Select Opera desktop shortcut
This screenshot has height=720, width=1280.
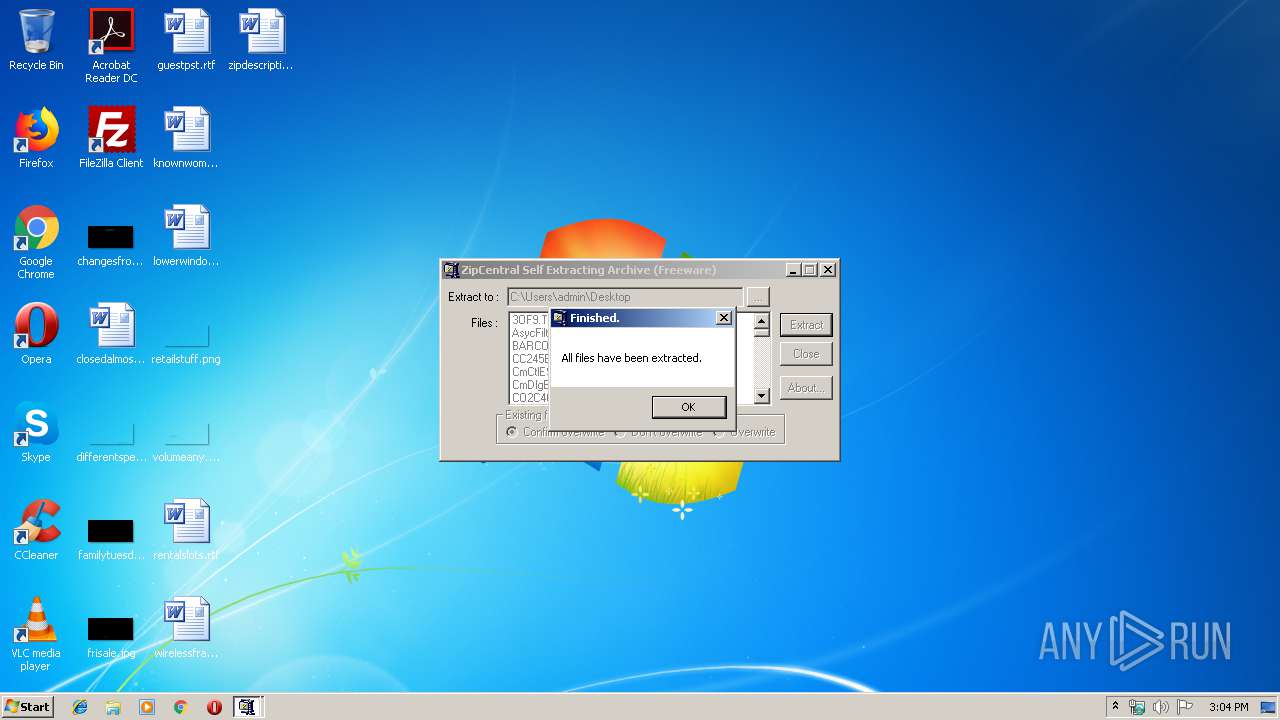36,334
